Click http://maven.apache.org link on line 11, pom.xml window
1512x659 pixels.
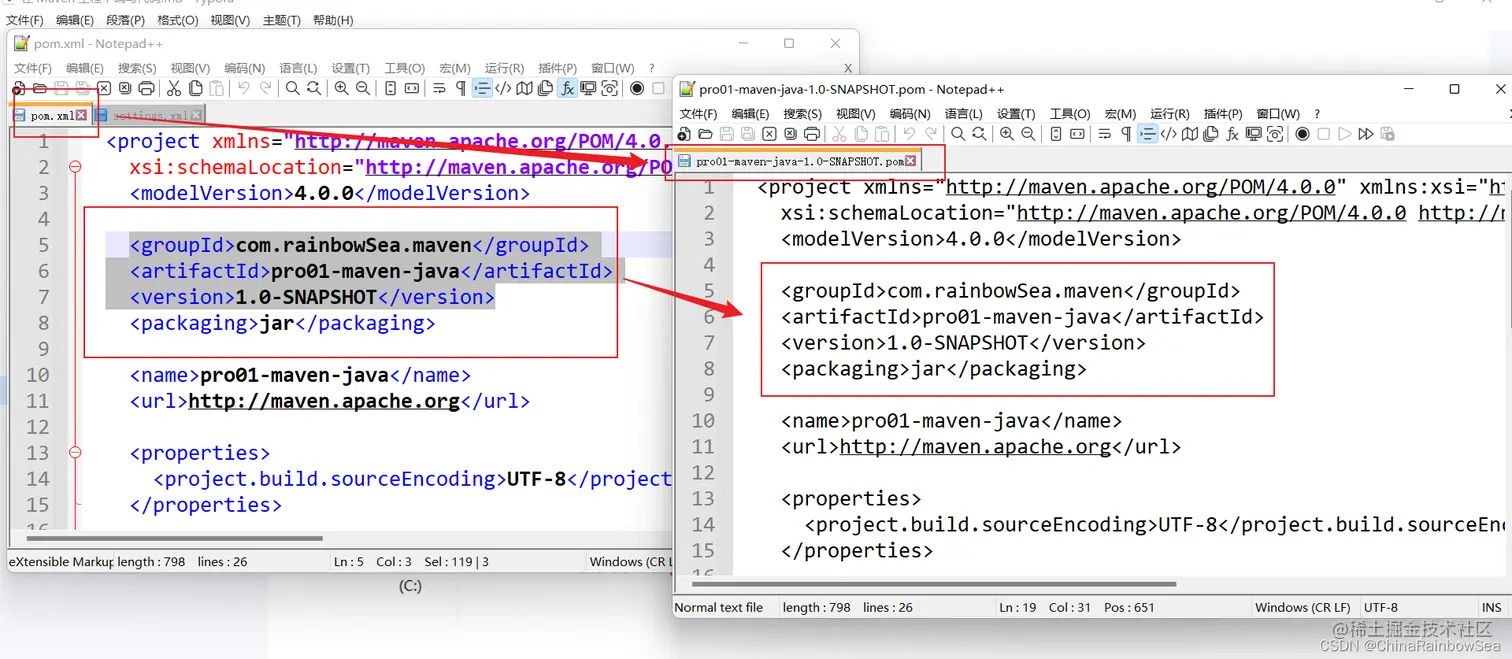(324, 401)
